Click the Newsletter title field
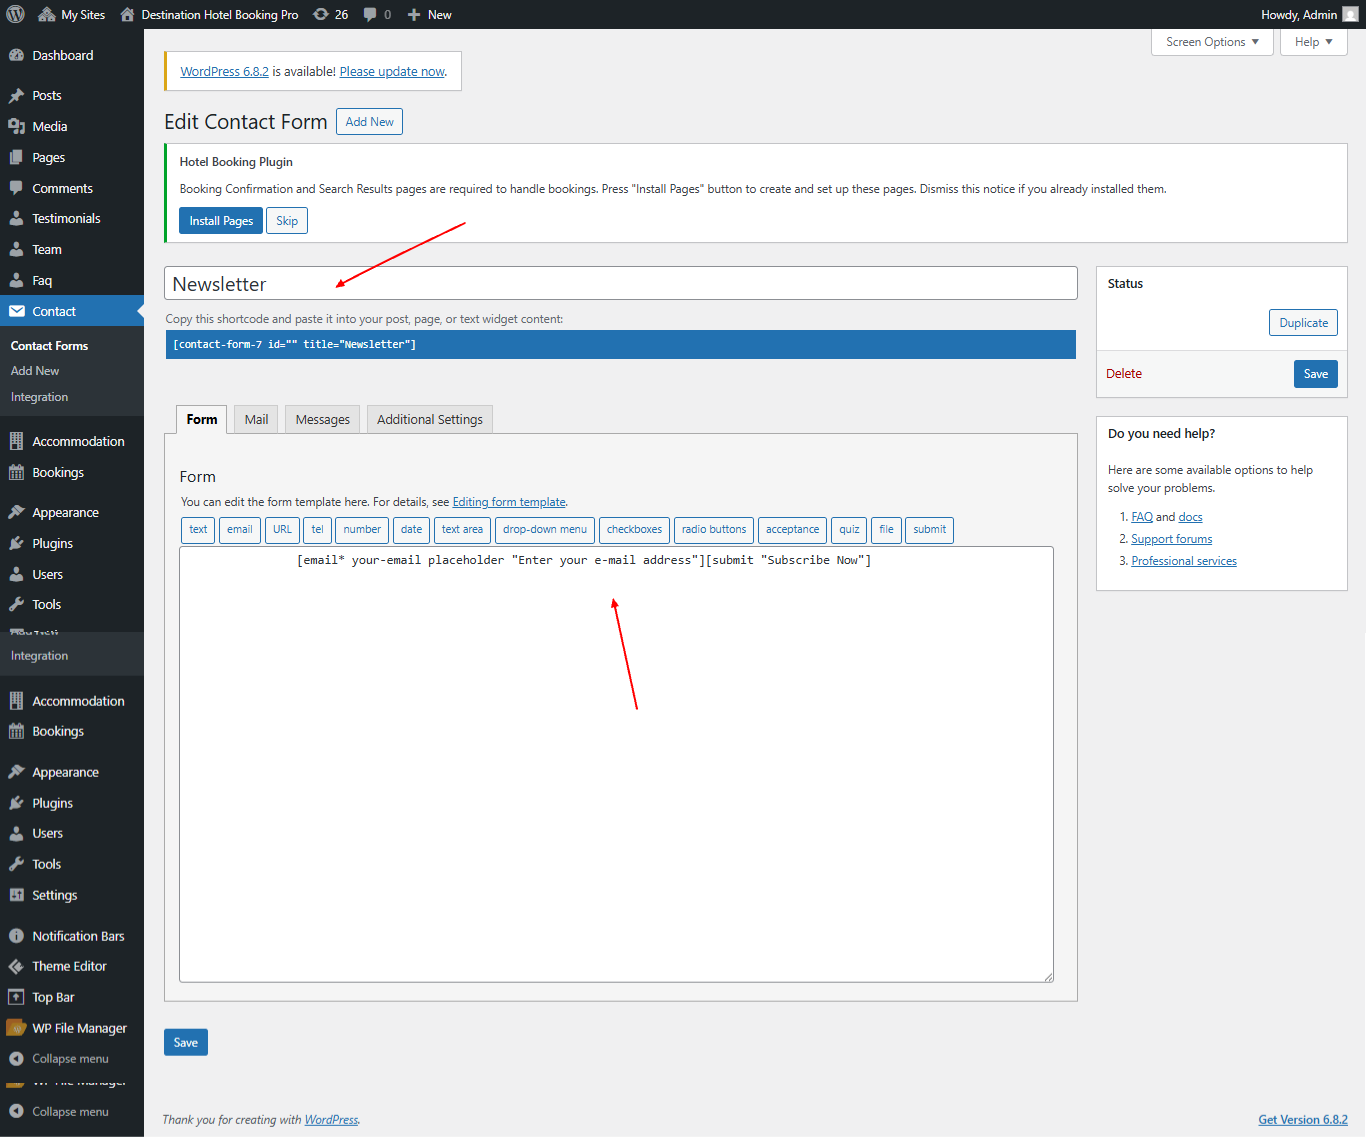 [x=621, y=284]
